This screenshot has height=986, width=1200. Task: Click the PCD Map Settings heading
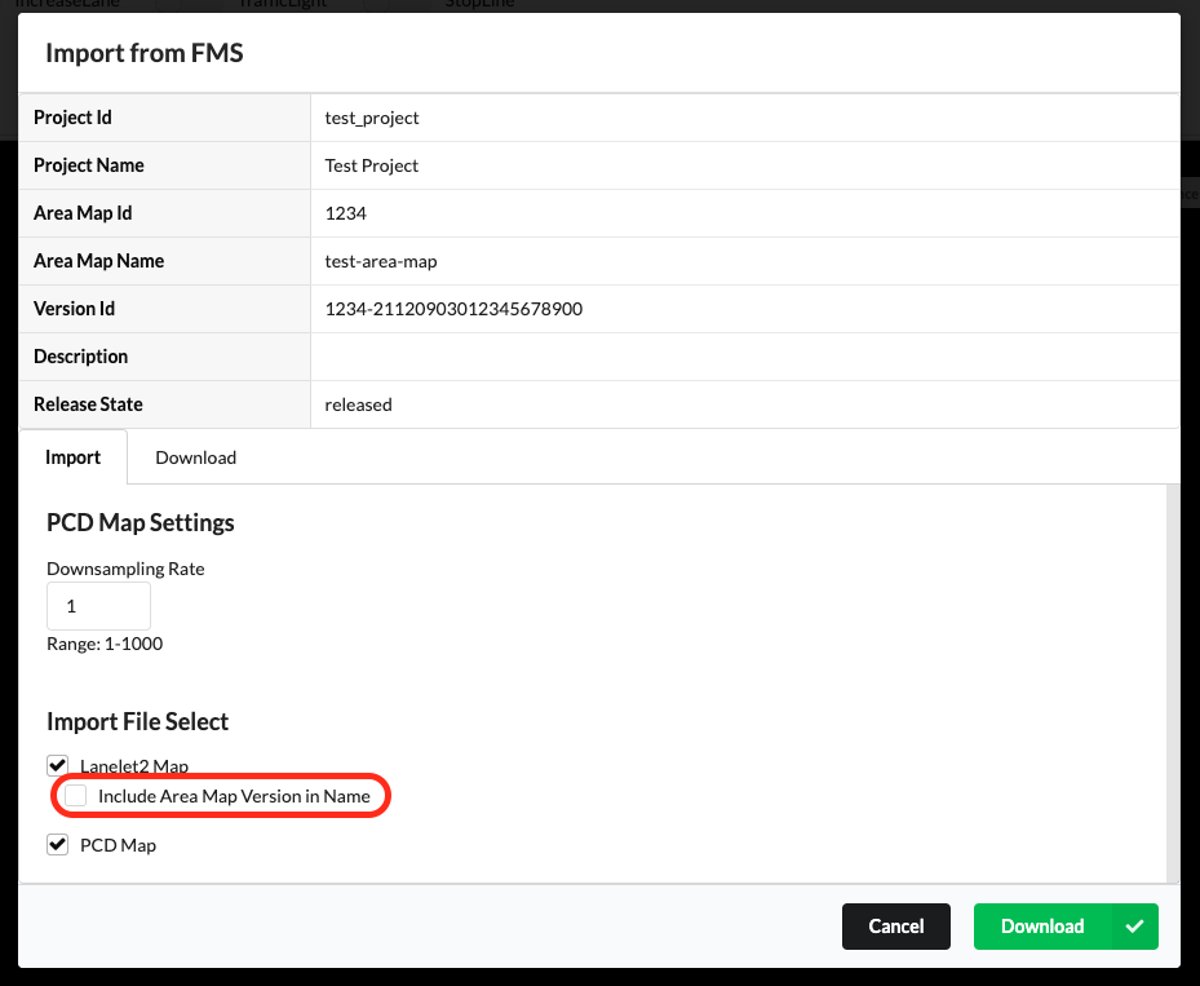(x=141, y=522)
